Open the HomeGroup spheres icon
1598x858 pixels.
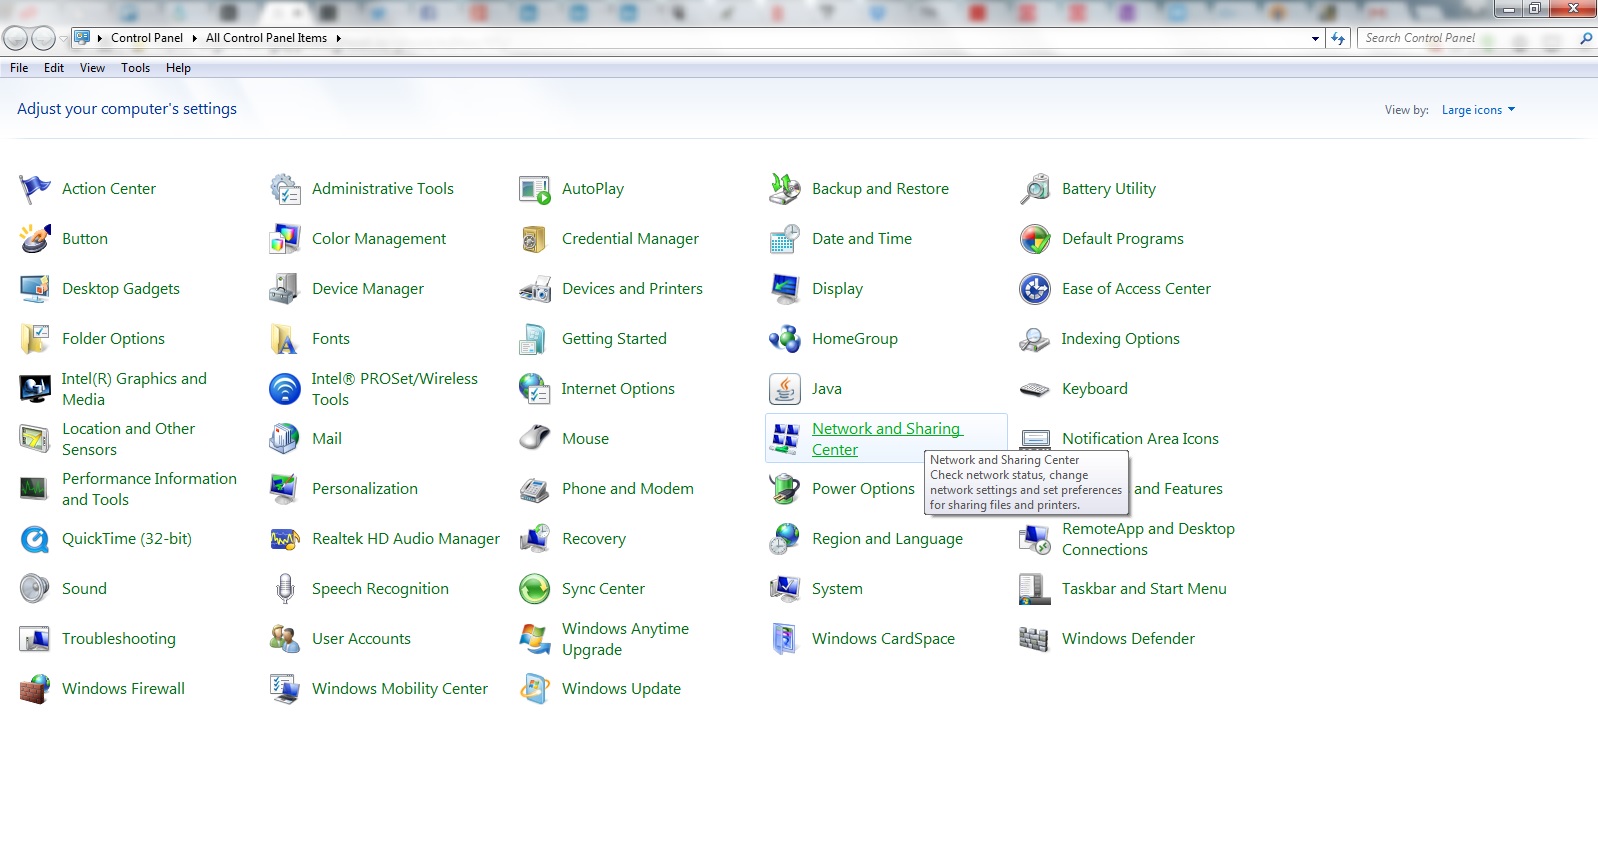pyautogui.click(x=785, y=339)
